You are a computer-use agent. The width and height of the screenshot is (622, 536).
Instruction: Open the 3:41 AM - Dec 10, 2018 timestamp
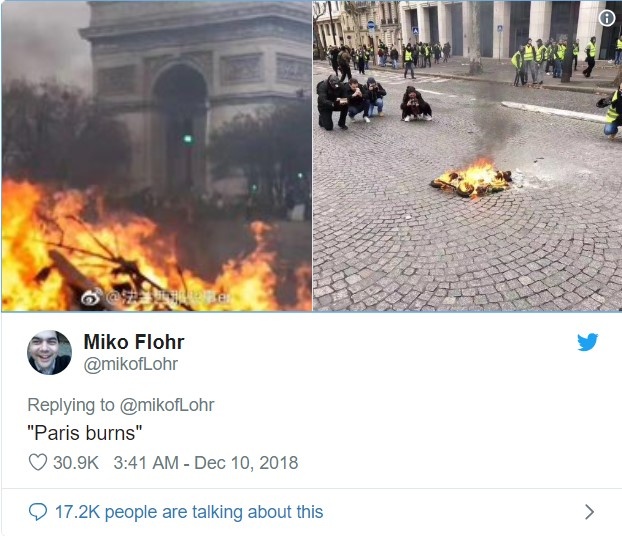(x=206, y=463)
